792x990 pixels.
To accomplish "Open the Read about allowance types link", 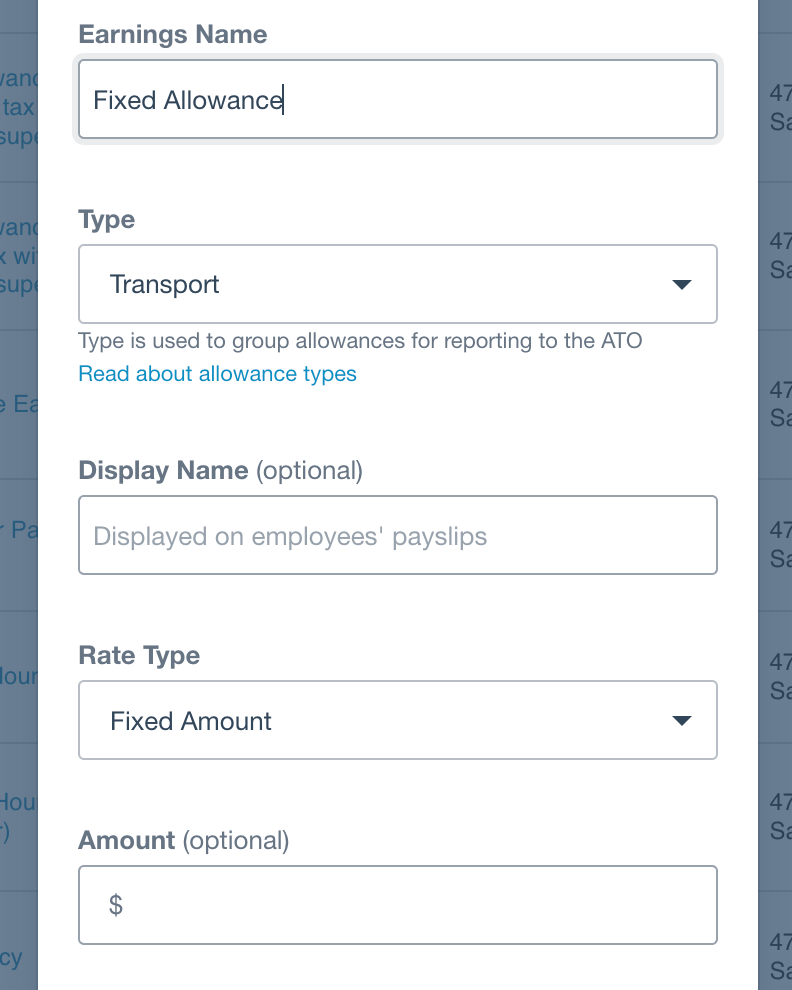I will 217,374.
